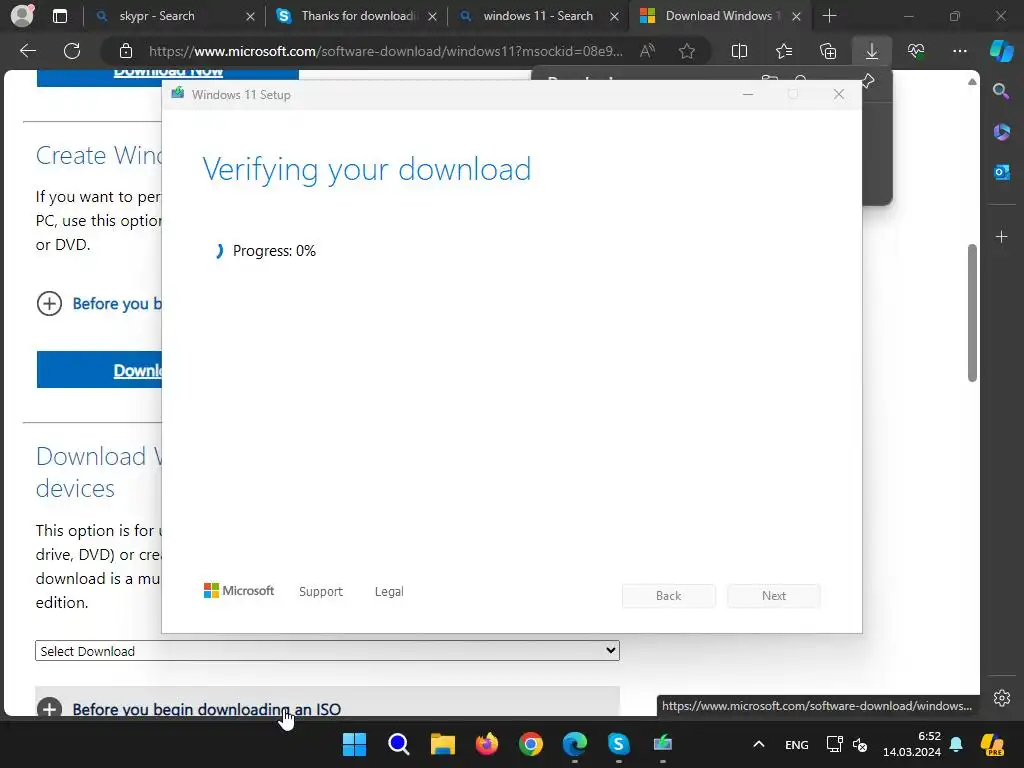Open Copilot preview in the taskbar

[x=993, y=744]
